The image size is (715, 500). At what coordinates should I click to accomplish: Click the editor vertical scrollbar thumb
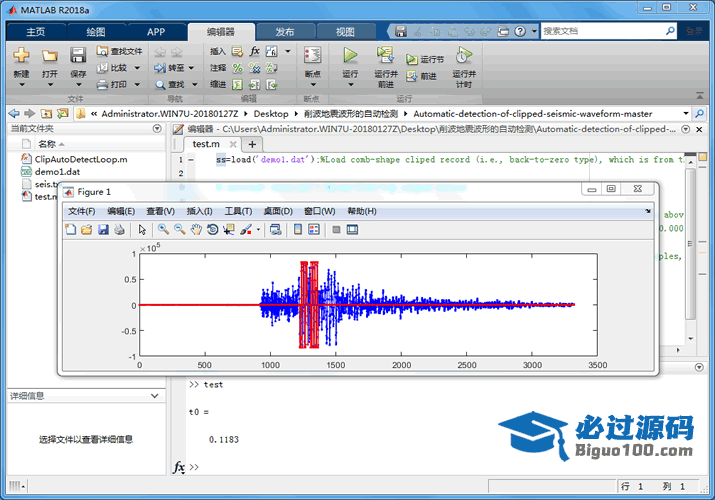[690, 244]
